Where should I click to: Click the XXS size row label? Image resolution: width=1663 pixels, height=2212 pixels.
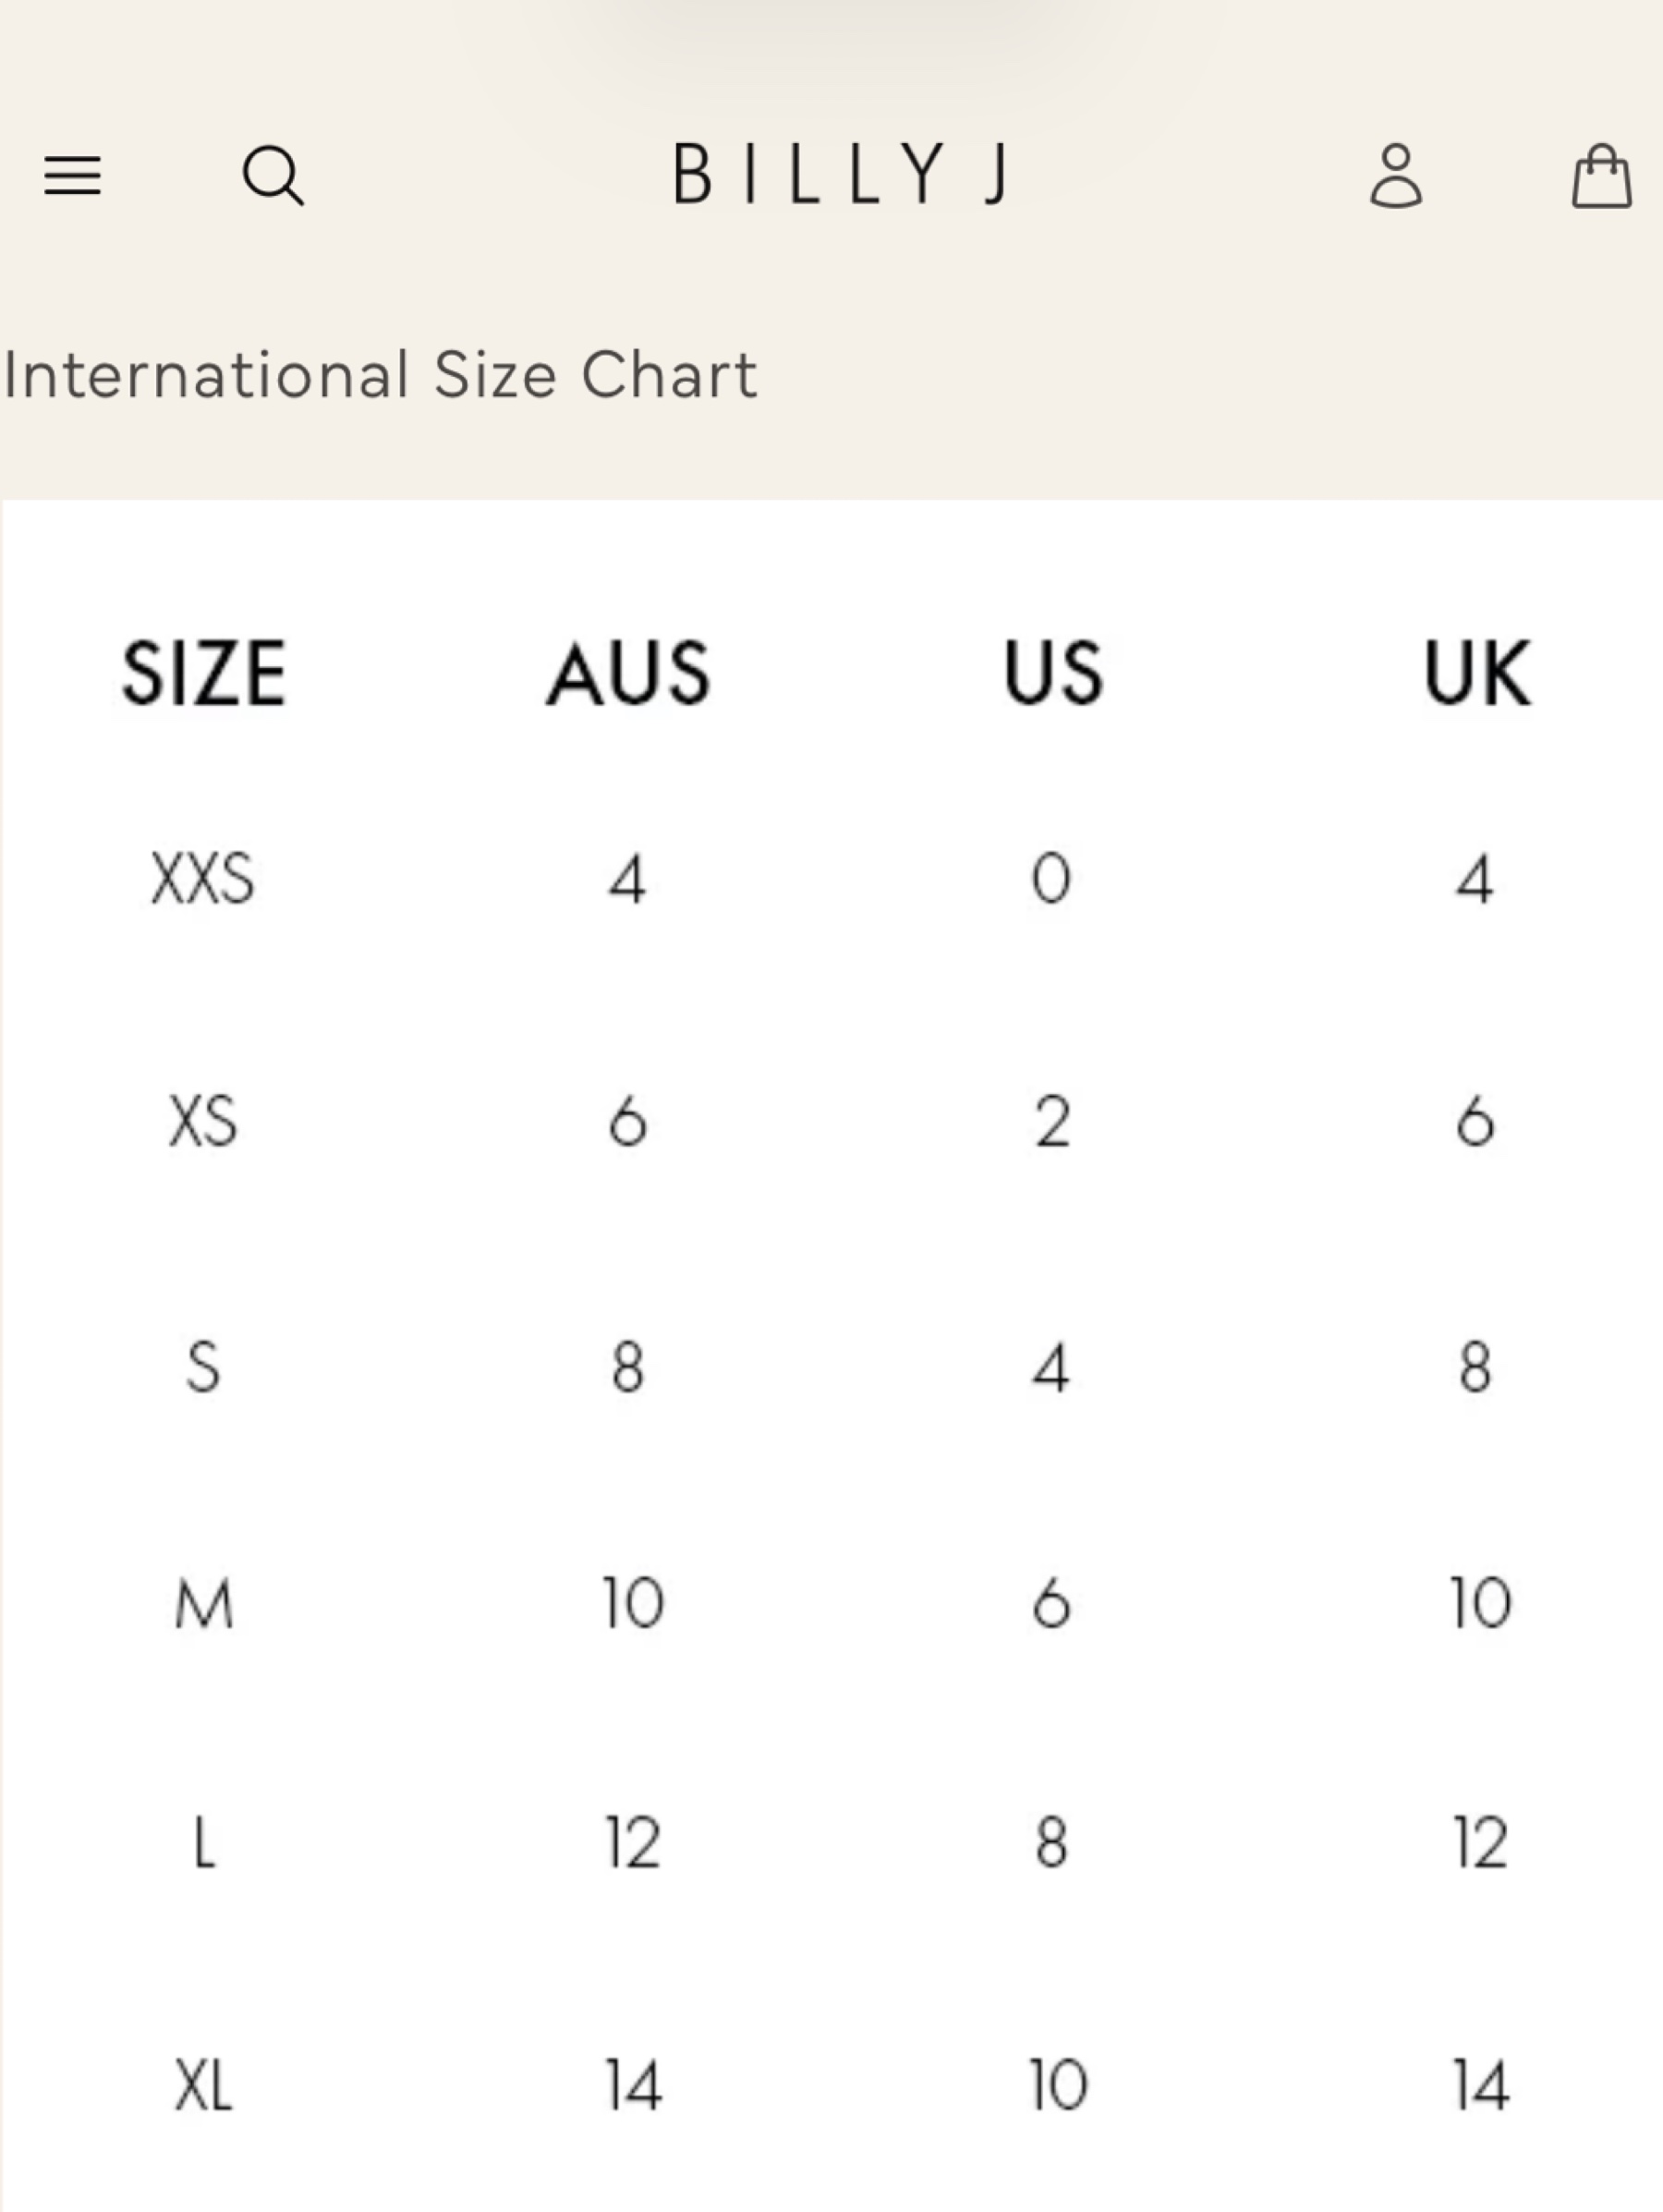(203, 880)
